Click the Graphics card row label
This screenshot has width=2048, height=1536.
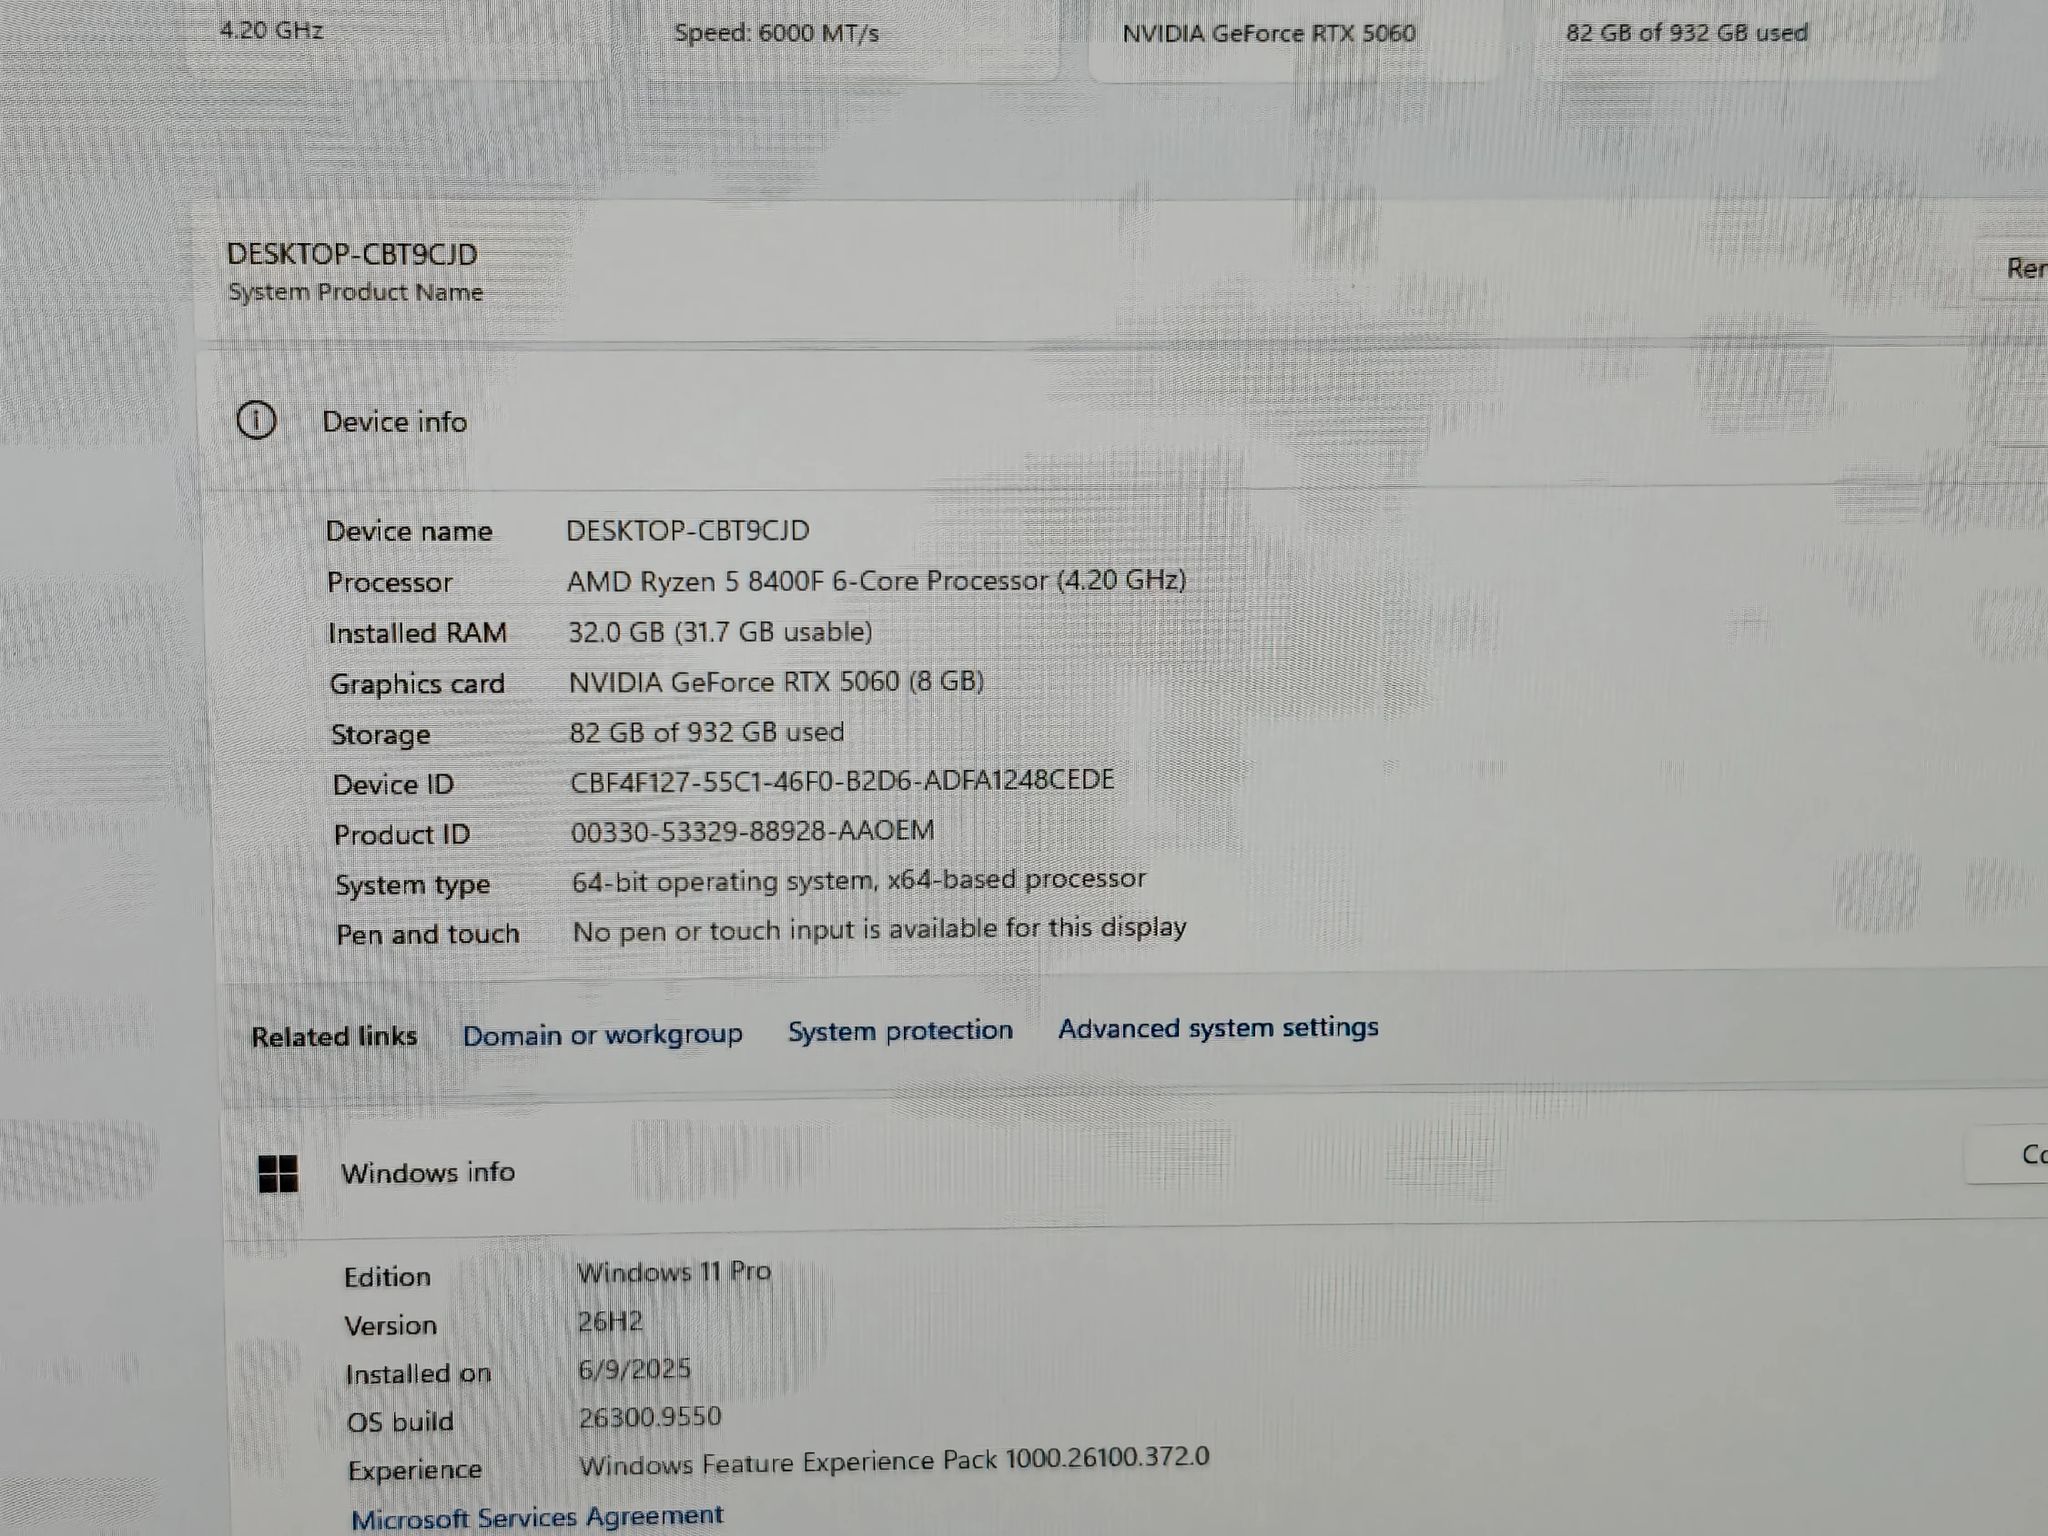[417, 684]
